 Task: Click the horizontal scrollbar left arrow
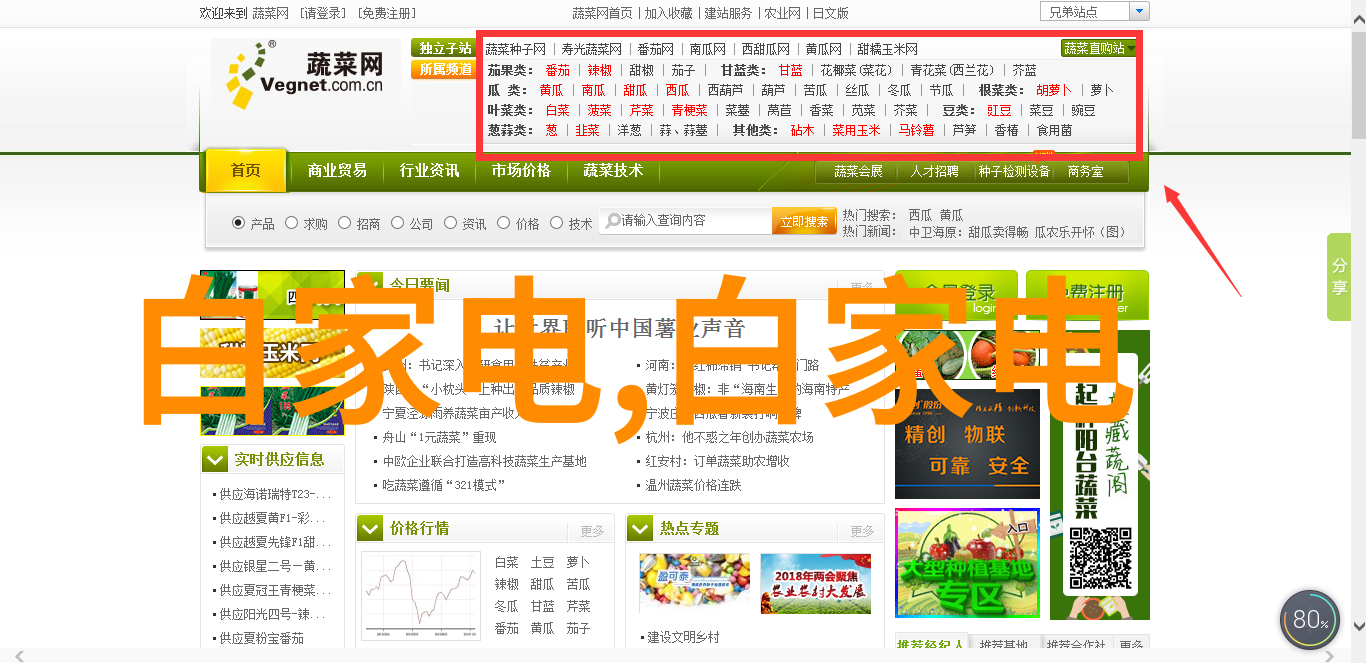point(17,655)
